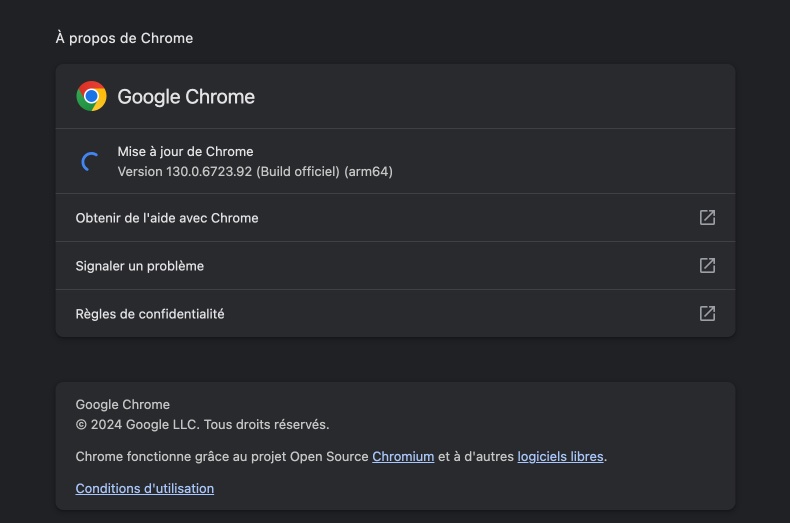This screenshot has height=523, width=790.
Task: Click the À propos de Chrome heading
Action: (124, 38)
